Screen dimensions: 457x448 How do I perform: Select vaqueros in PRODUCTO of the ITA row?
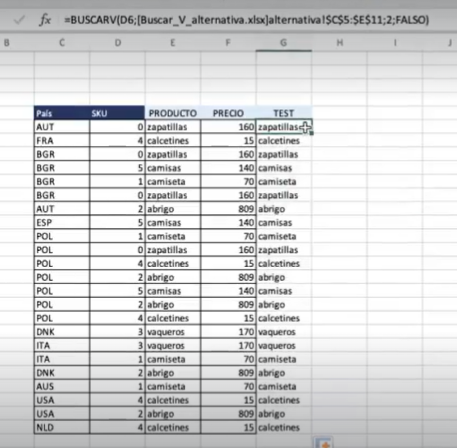pyautogui.click(x=173, y=346)
